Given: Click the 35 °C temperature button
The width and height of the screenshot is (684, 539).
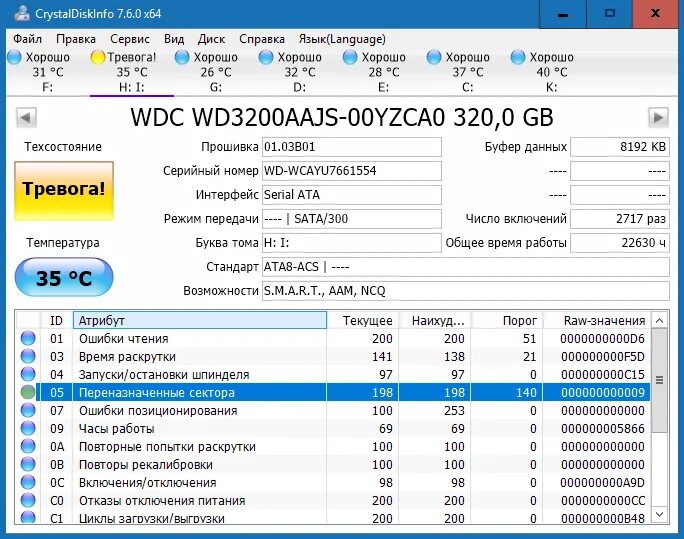Looking at the screenshot, I should pos(64,277).
